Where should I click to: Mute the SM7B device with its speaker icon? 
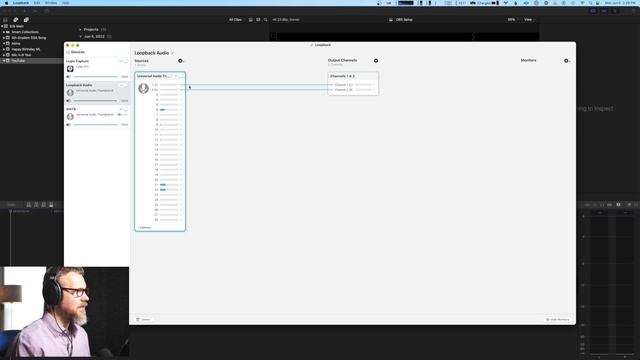(x=69, y=125)
